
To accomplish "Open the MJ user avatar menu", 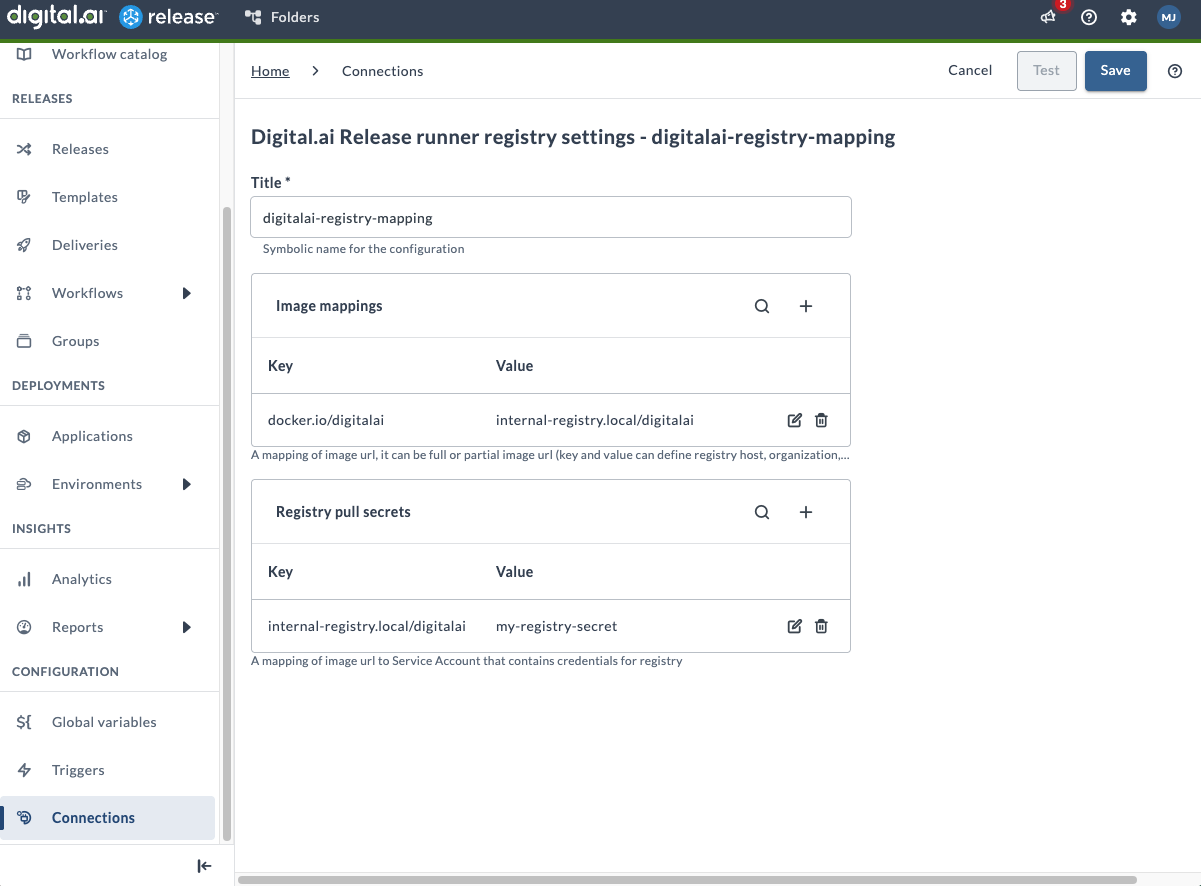I will (1169, 17).
